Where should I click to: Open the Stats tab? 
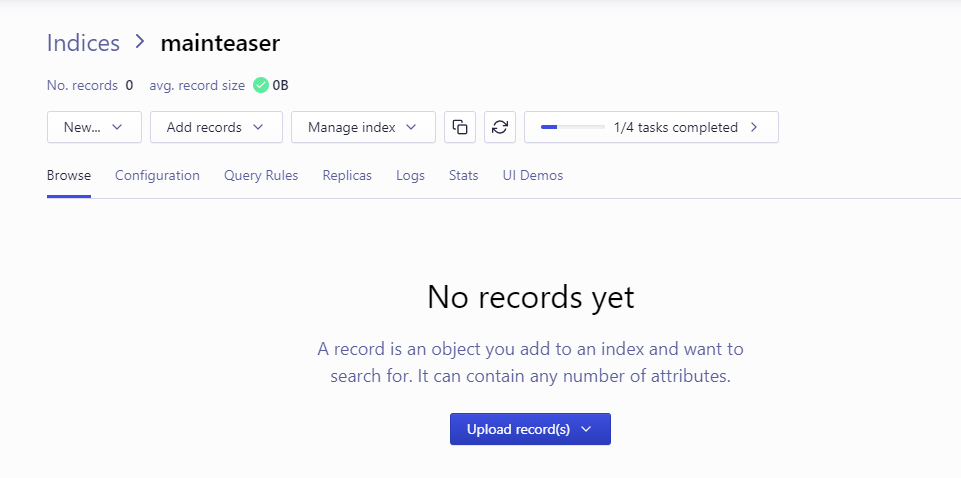[463, 175]
